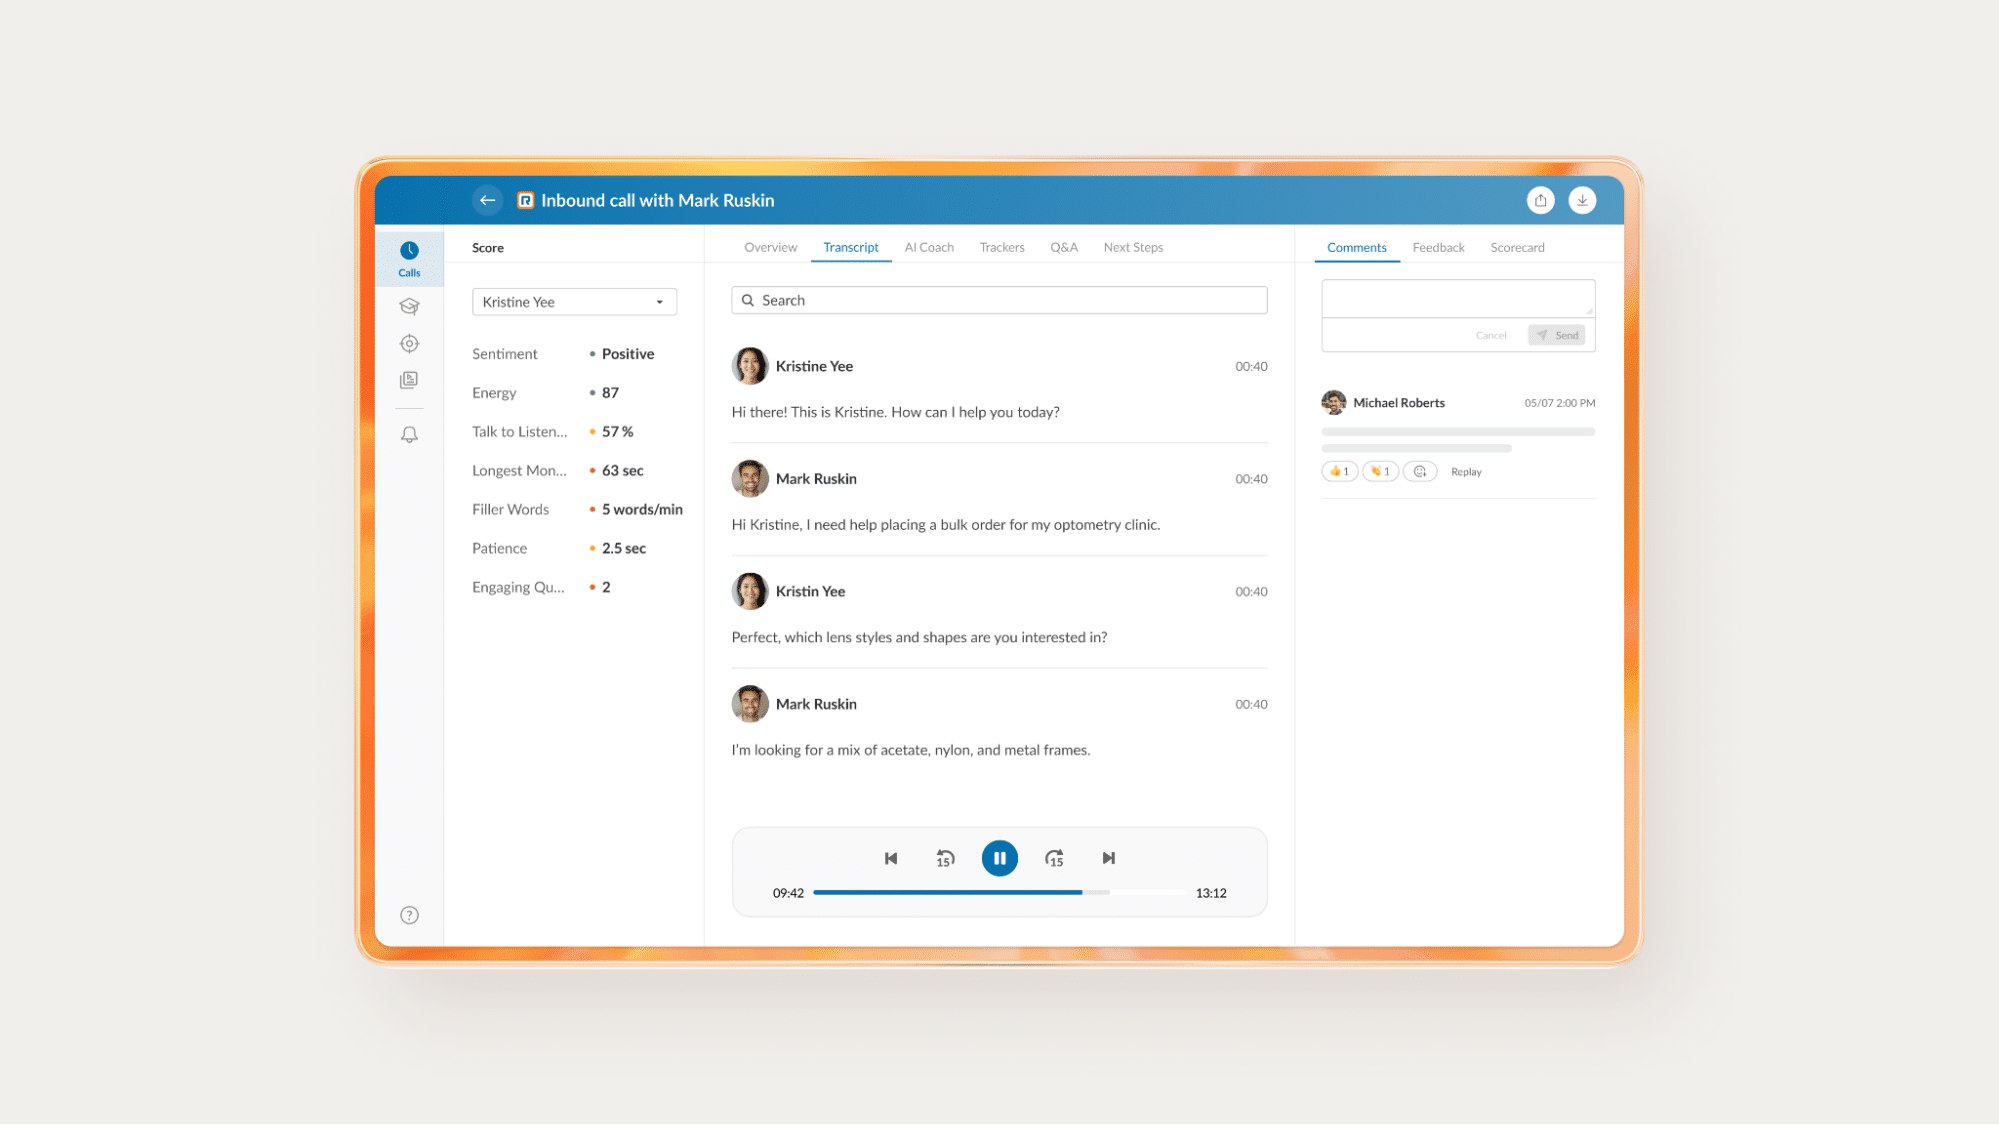Pause the call playback
This screenshot has height=1125, width=1999.
point(999,858)
